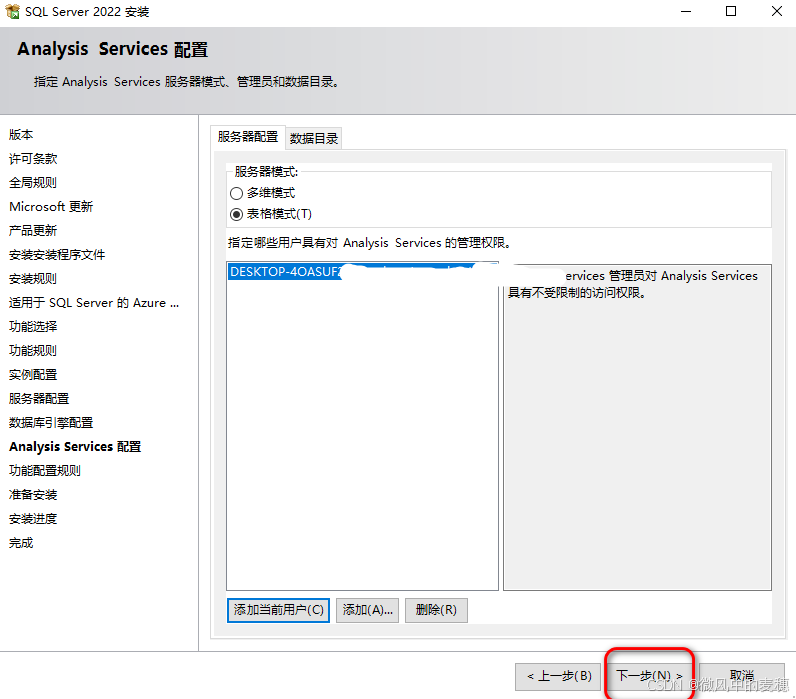The height and width of the screenshot is (699, 796).
Task: Click 服务器配置 step in sidebar
Action: 39,398
